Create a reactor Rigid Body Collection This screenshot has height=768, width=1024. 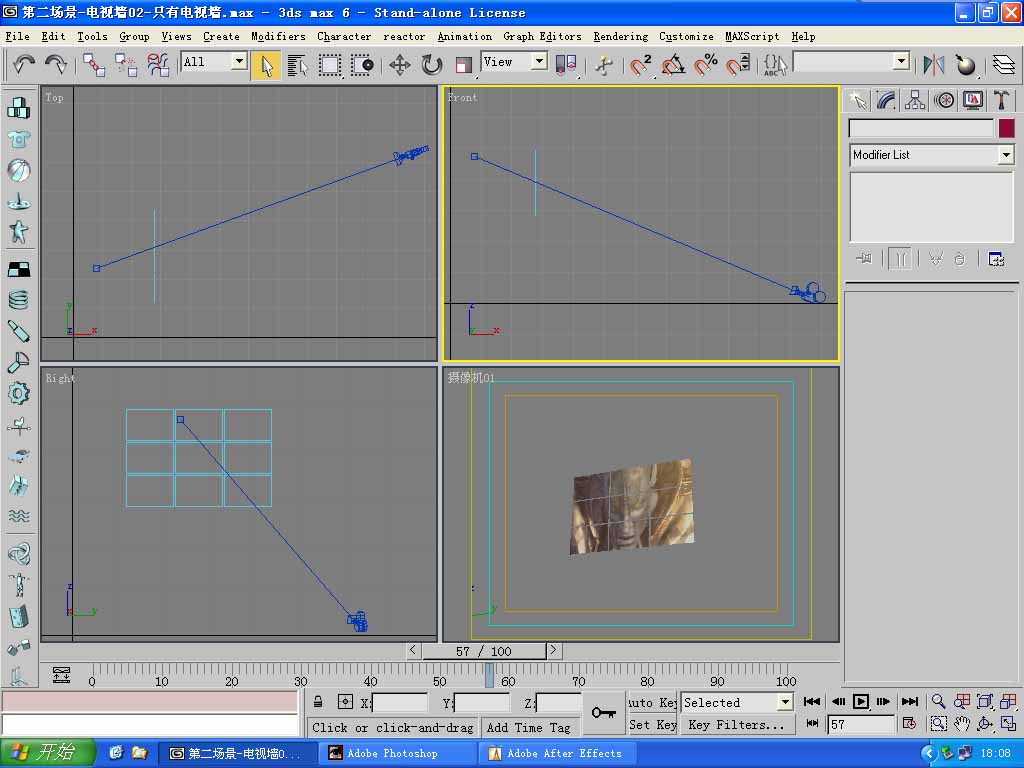coord(18,108)
